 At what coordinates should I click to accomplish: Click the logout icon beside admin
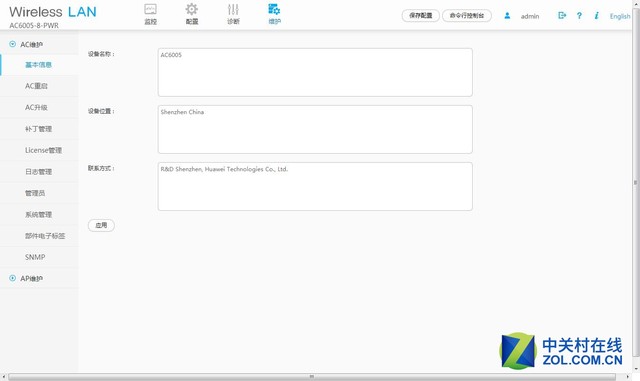pos(562,16)
